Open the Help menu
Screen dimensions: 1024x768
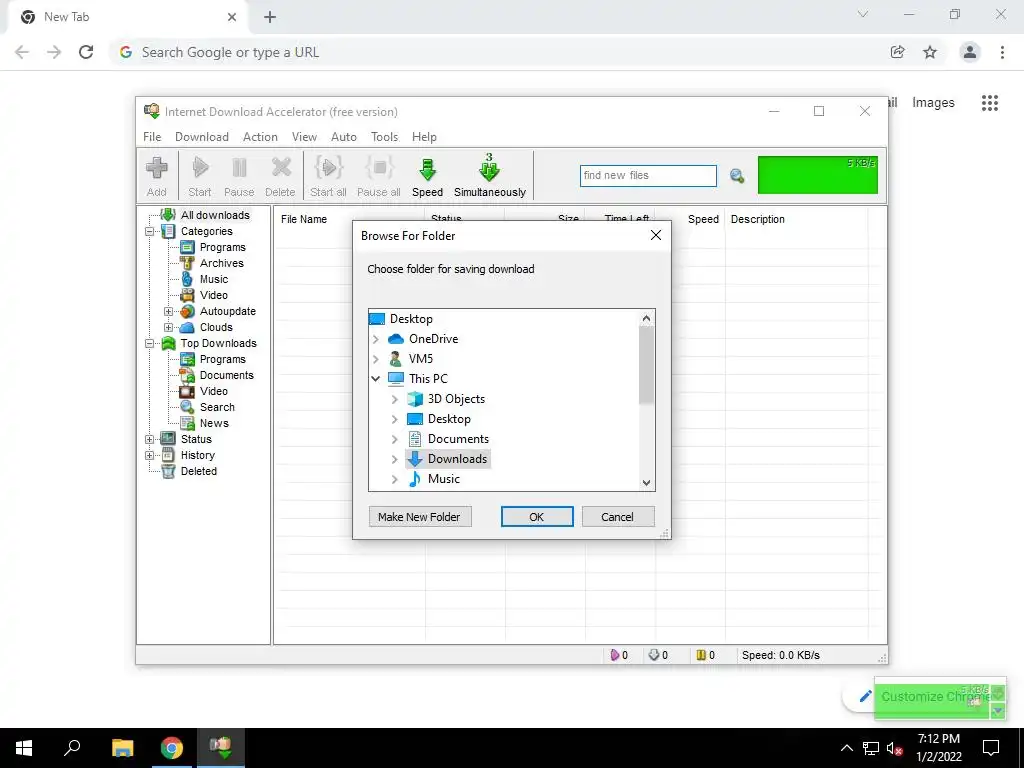point(424,136)
